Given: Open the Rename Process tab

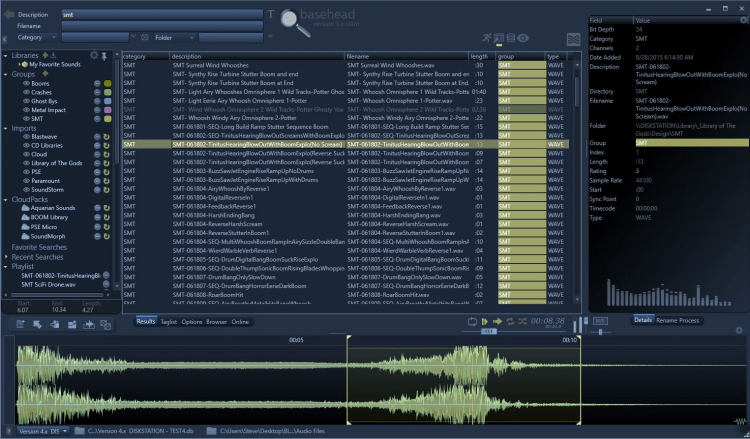Looking at the screenshot, I should [679, 320].
